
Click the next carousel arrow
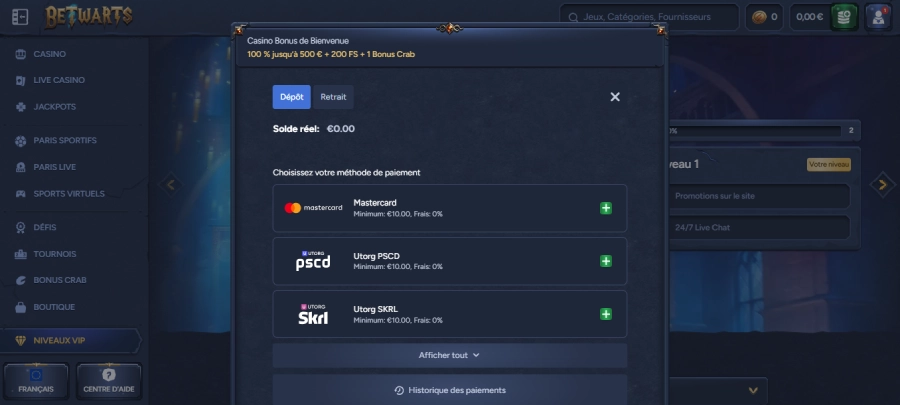883,185
